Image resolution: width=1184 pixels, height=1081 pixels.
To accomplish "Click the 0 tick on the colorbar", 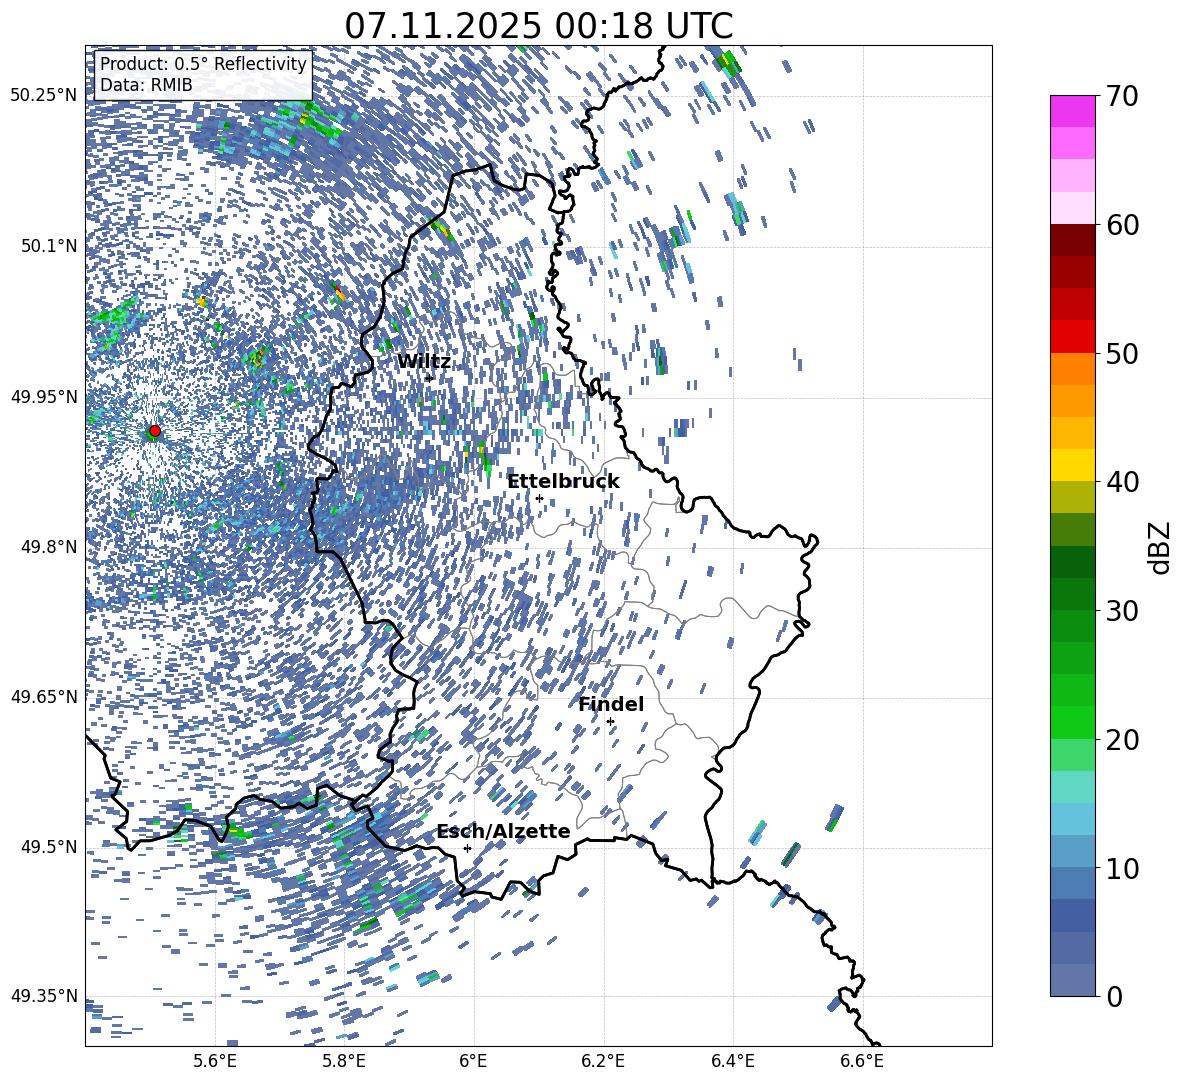I will (1114, 996).
